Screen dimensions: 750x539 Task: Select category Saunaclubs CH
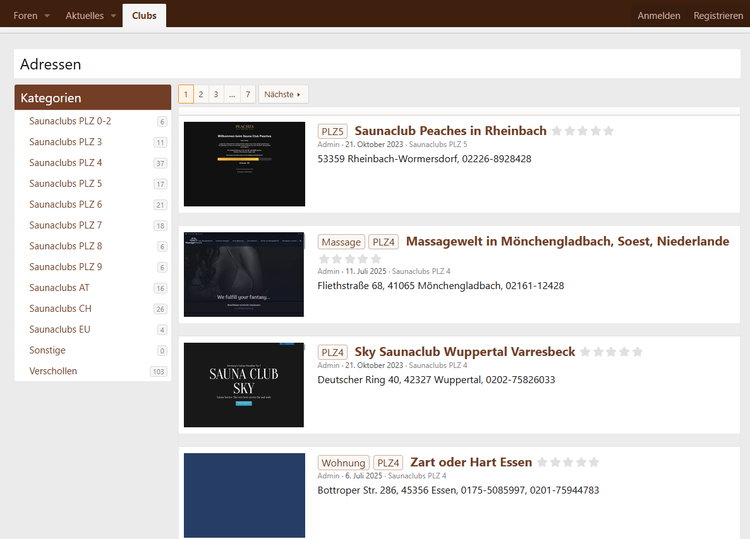[x=60, y=308]
